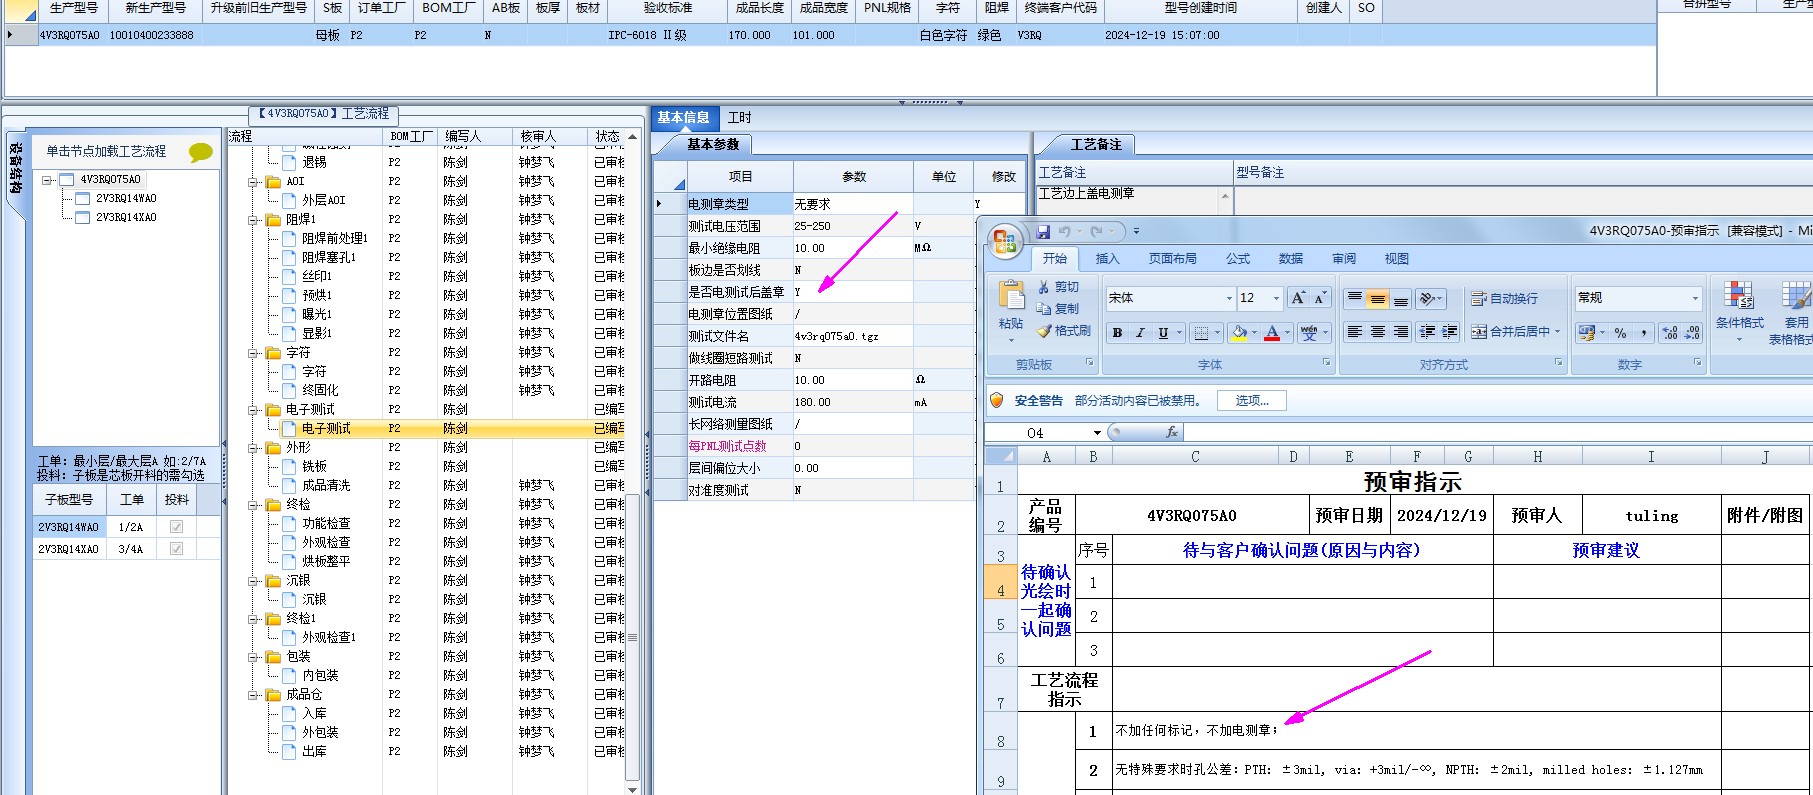Screen dimensions: 1813x795
Task: Center text horizontally
Action: (1377, 331)
